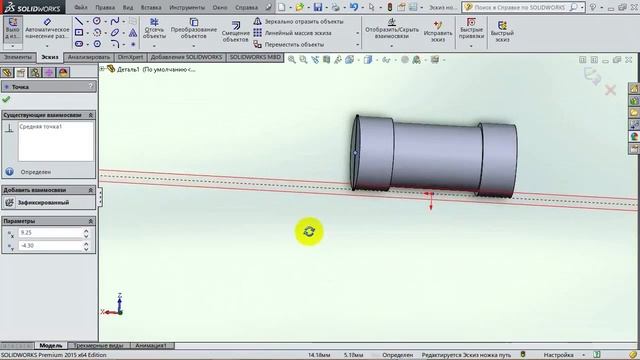Switch to the DimXpert tab
The height and width of the screenshot is (360, 640).
[x=131, y=57]
